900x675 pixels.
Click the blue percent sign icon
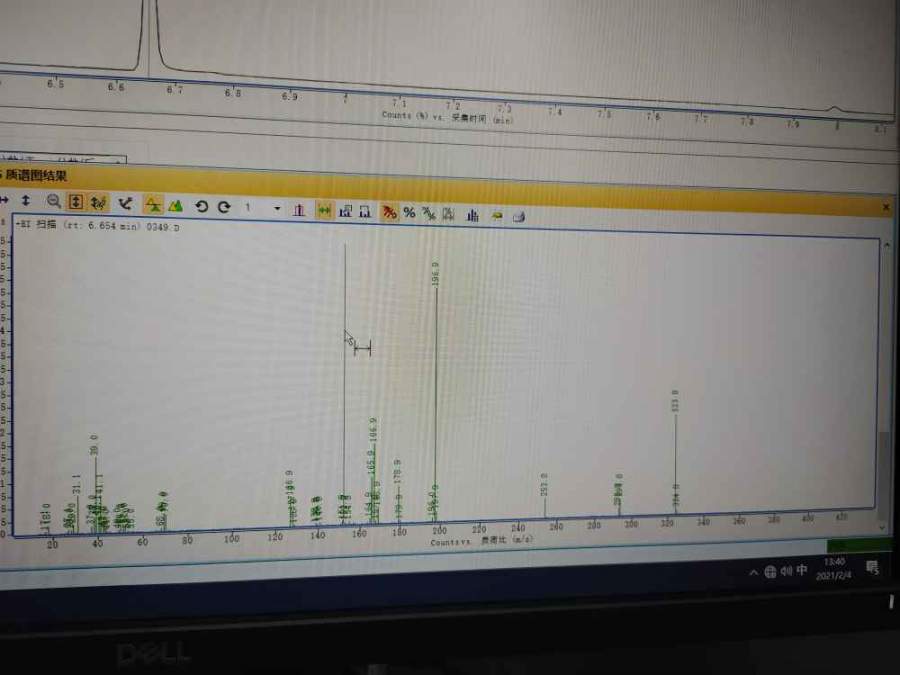click(x=409, y=213)
